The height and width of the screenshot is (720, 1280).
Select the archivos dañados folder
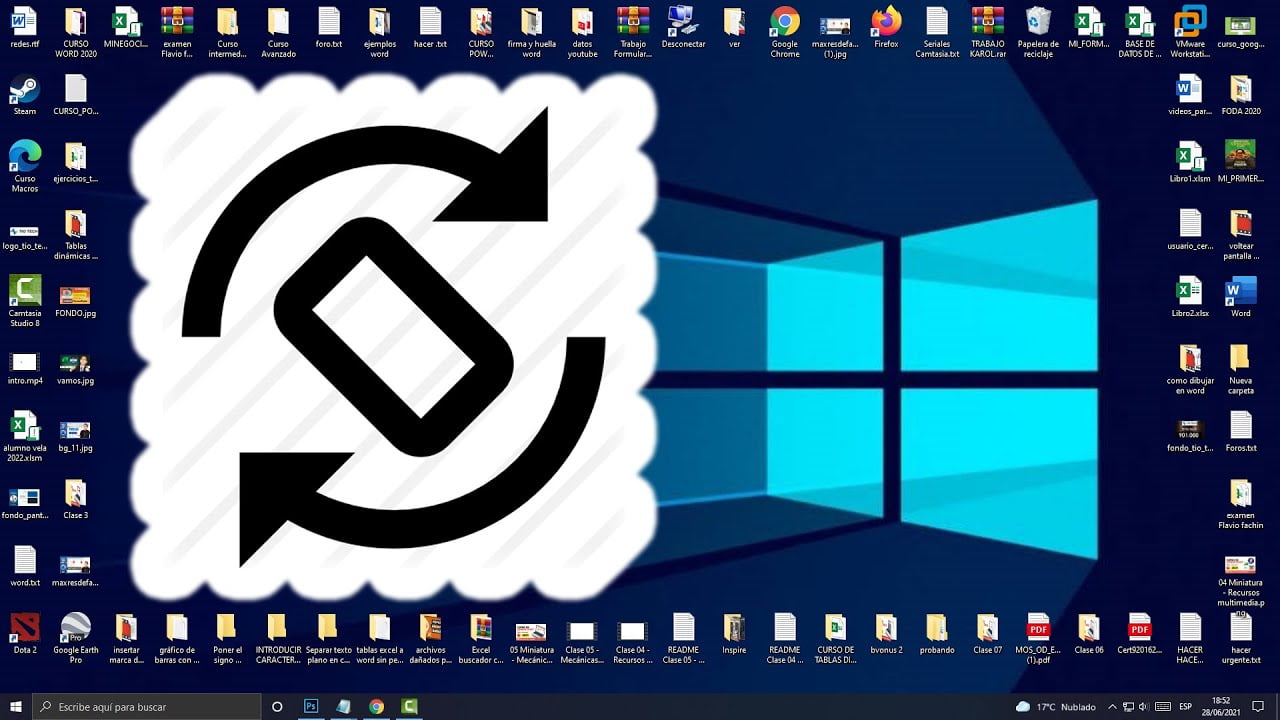click(x=430, y=637)
